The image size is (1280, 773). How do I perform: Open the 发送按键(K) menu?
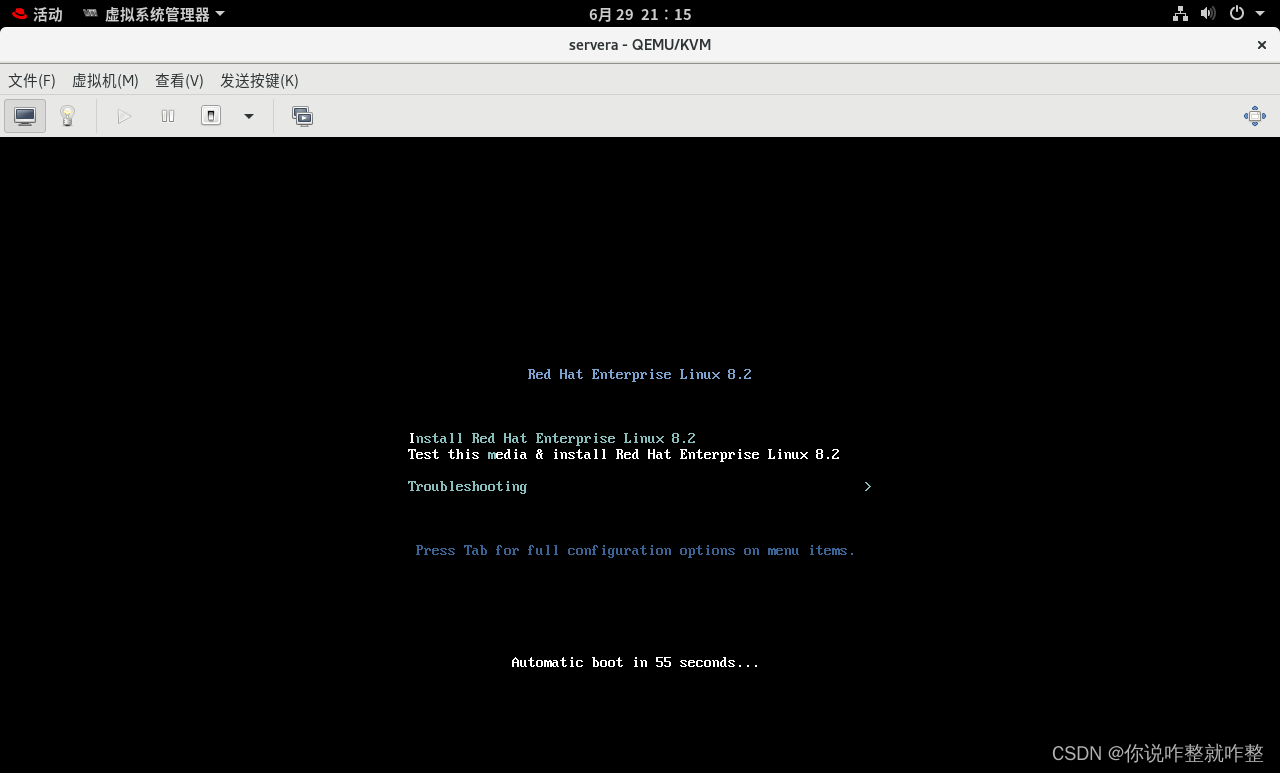[259, 81]
